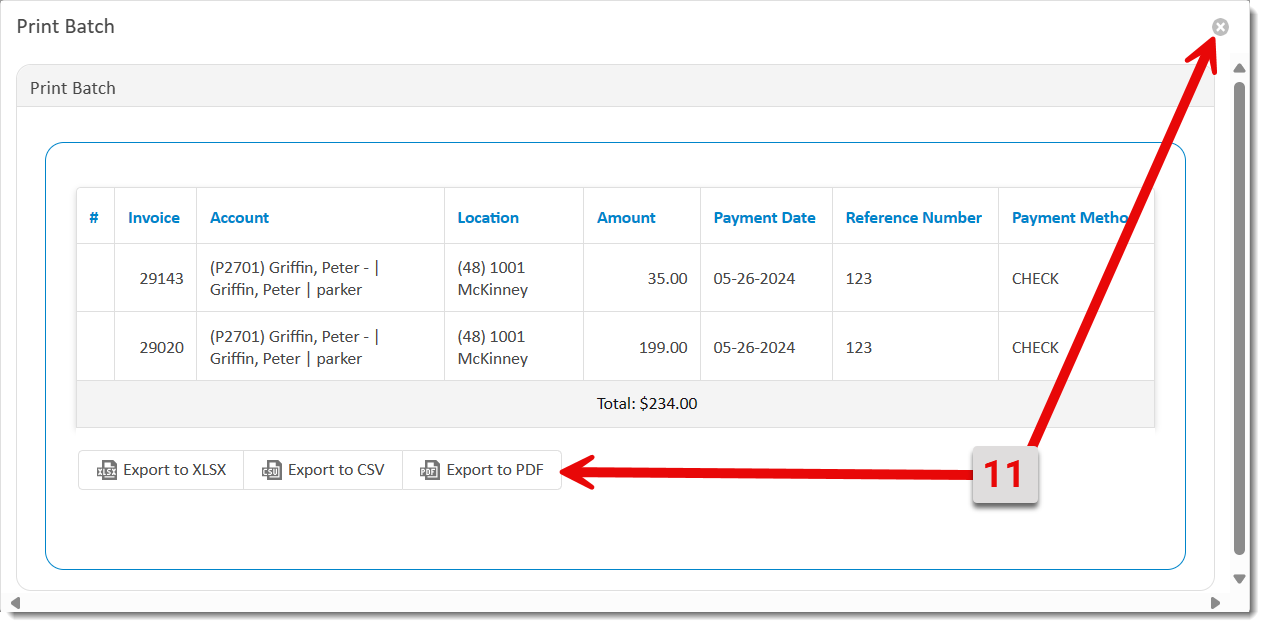1265x627 pixels.
Task: Sort by the Reference Number column header
Action: click(x=913, y=217)
